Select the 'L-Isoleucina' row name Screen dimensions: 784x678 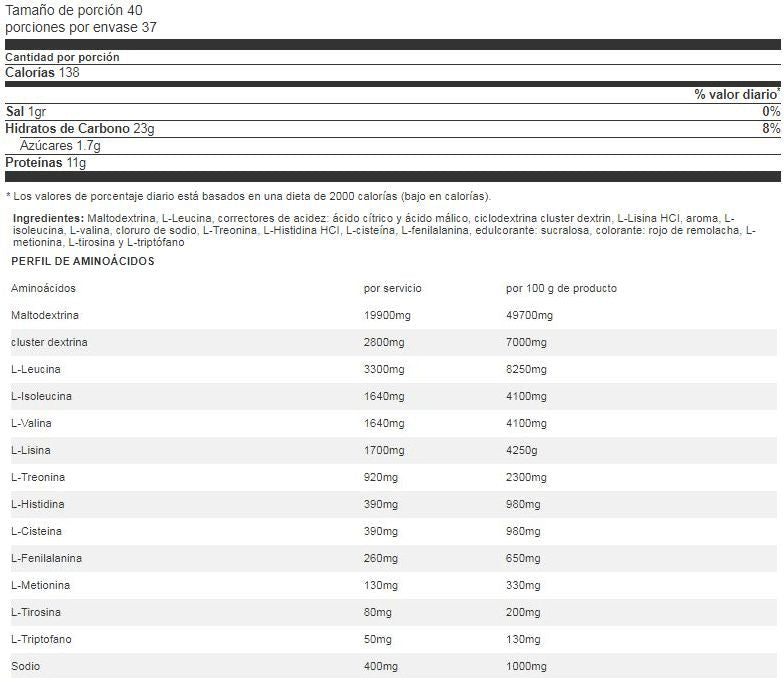[41, 396]
